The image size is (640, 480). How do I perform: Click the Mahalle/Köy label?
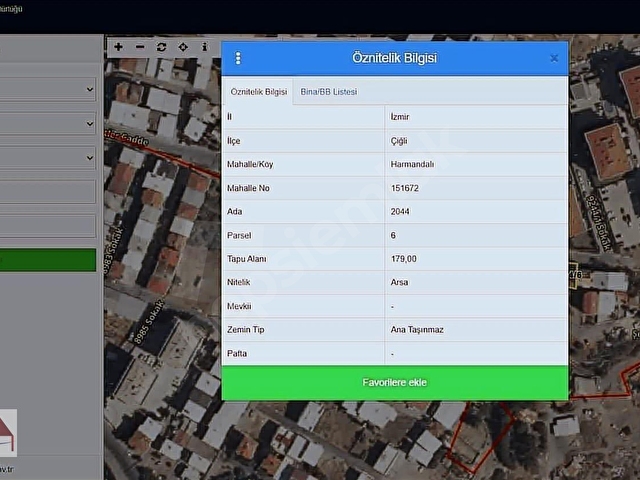[x=250, y=164]
